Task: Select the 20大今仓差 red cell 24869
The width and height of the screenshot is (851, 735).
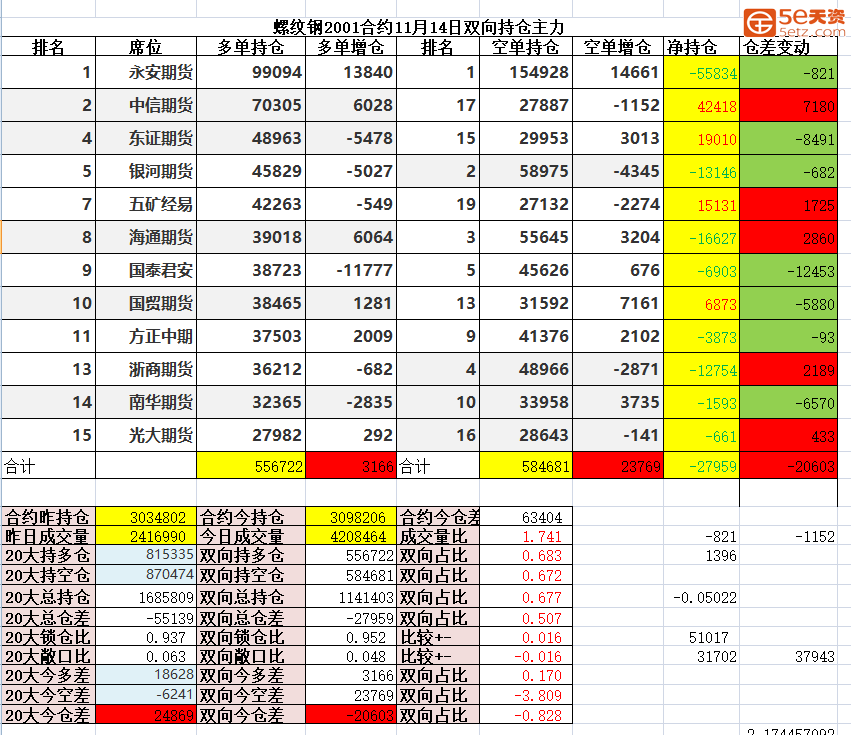Action: 145,714
